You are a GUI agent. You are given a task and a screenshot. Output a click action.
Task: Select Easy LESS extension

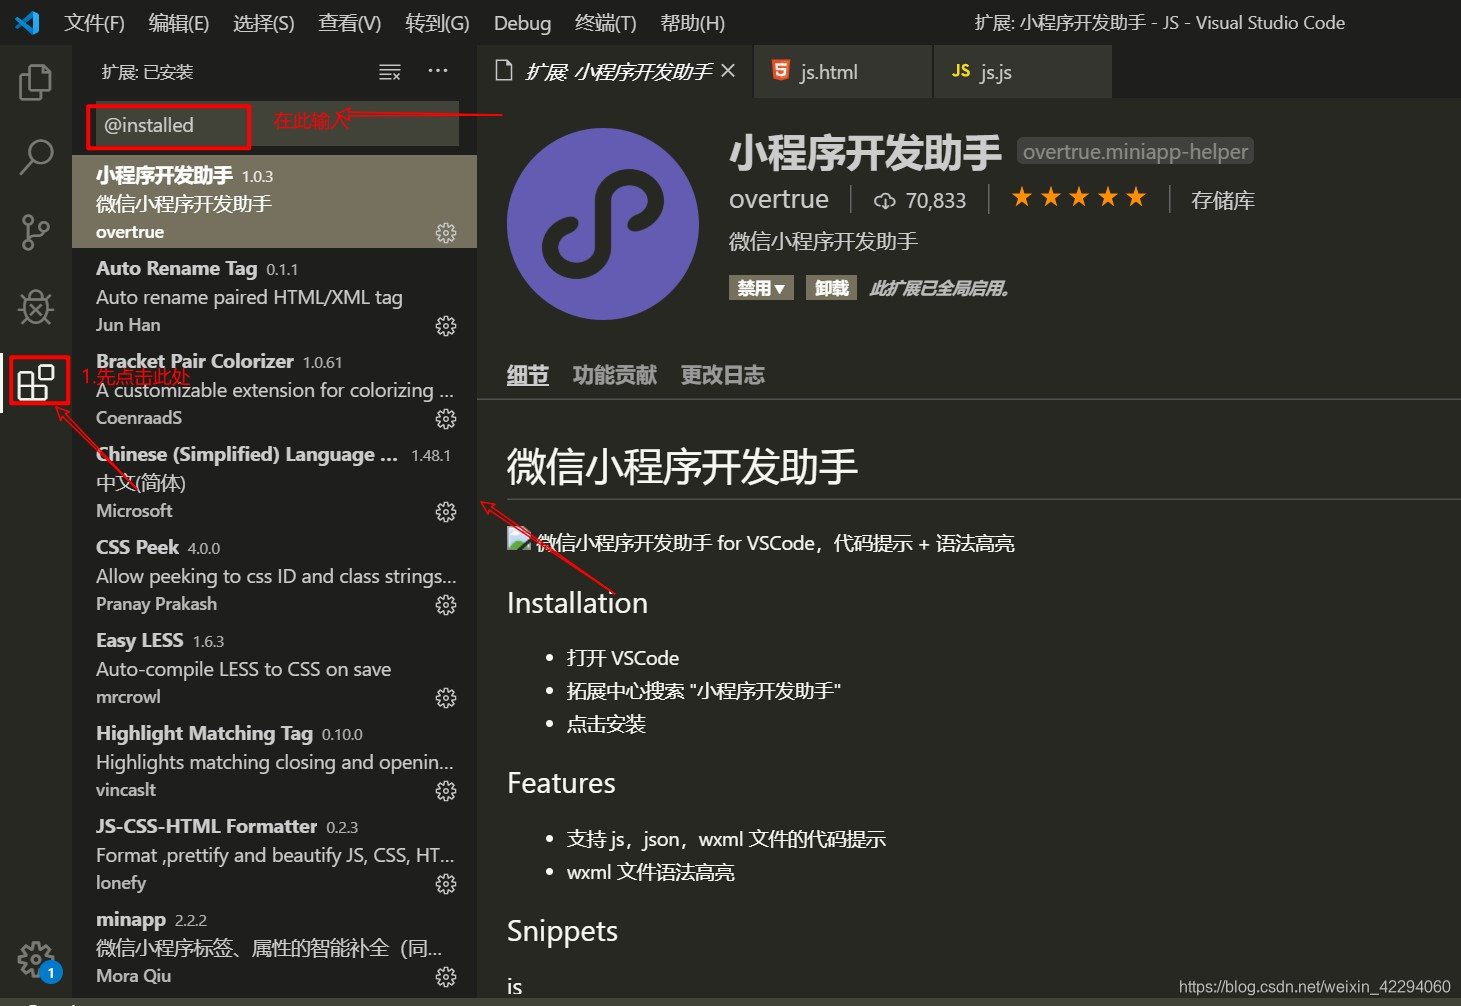click(x=274, y=667)
